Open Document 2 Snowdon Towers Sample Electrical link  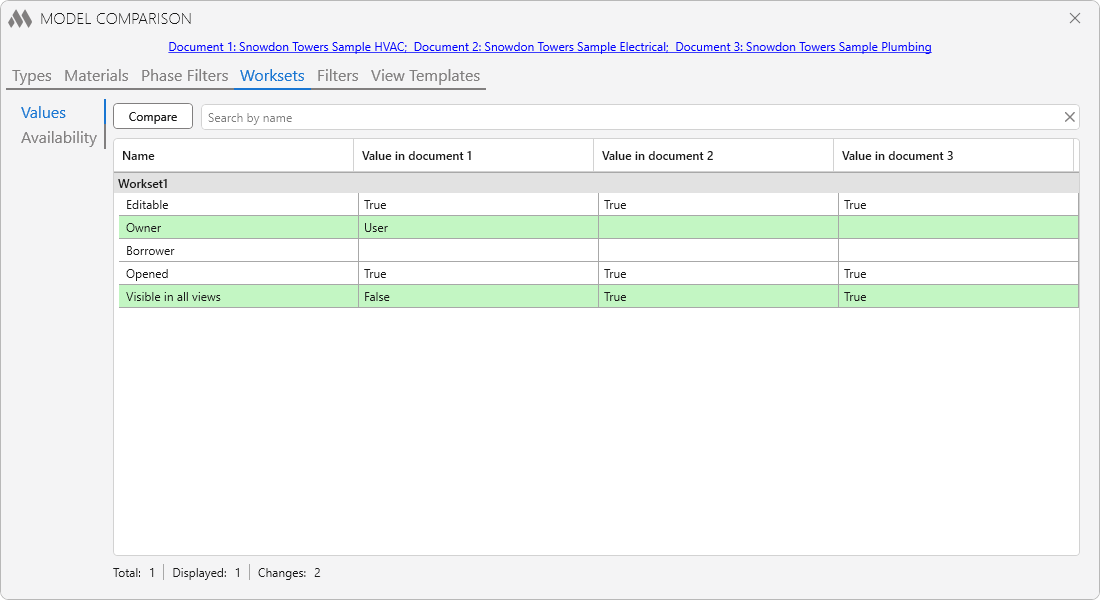click(541, 47)
